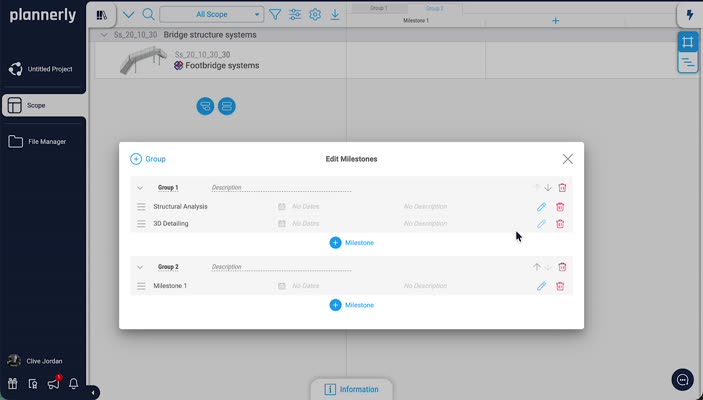Edit the Milestone 1 entry

pos(541,286)
